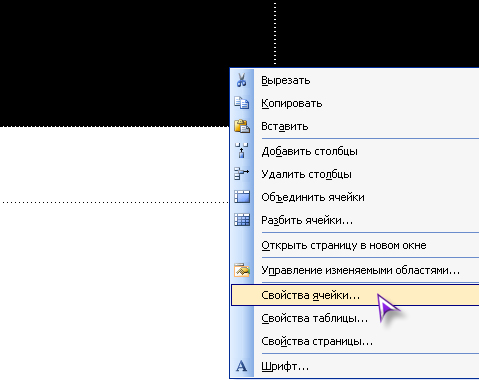Viewport: 479px width, 380px height.
Task: Click the merge cells icon
Action: pos(242,197)
